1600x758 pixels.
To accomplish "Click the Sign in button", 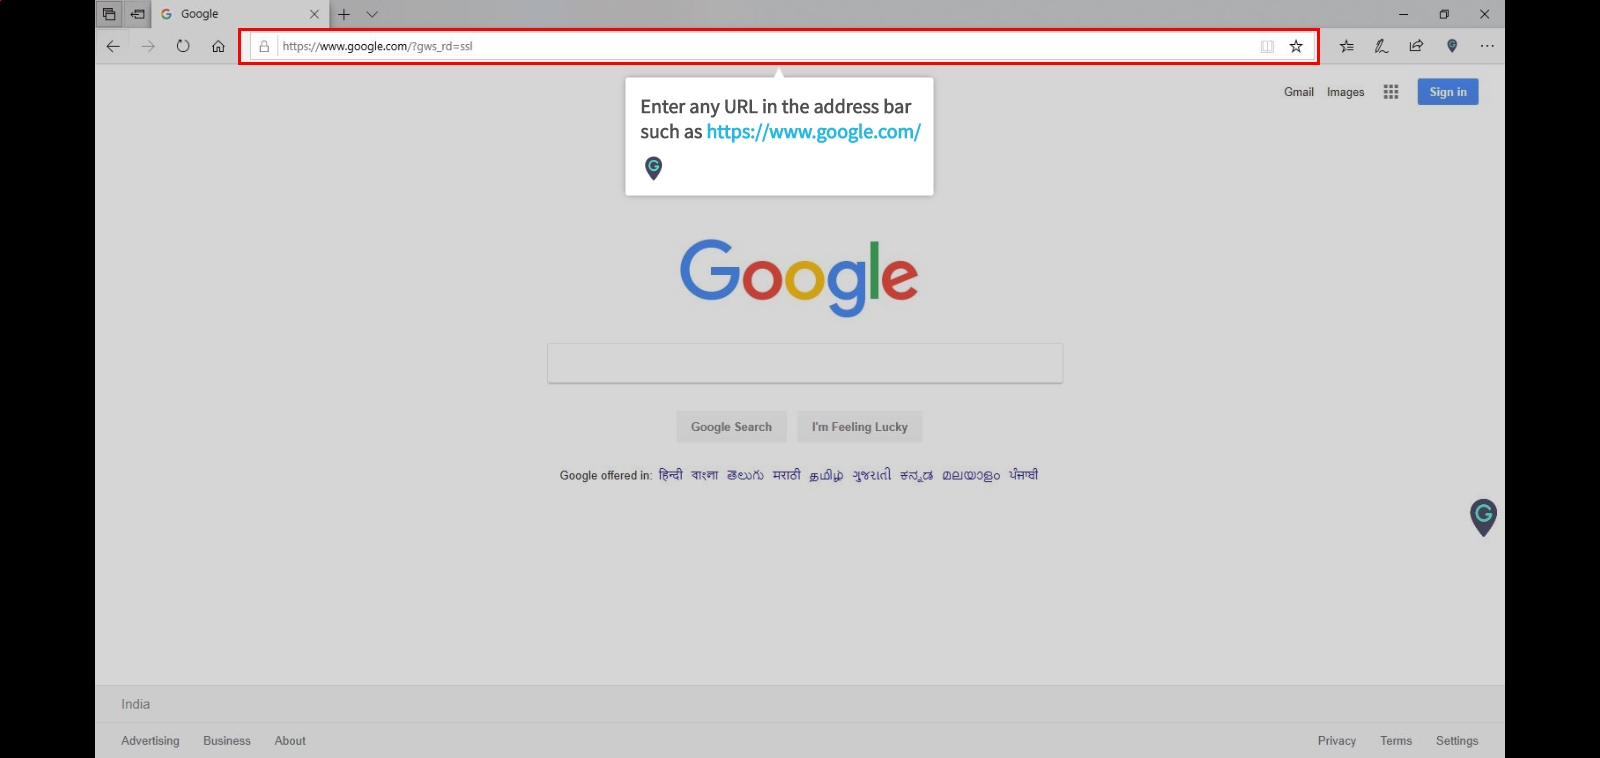I will point(1448,92).
